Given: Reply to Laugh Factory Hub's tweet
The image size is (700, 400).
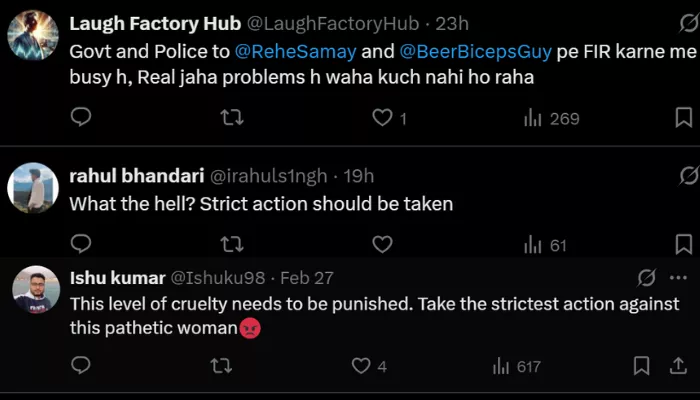Looking at the screenshot, I should [x=82, y=118].
